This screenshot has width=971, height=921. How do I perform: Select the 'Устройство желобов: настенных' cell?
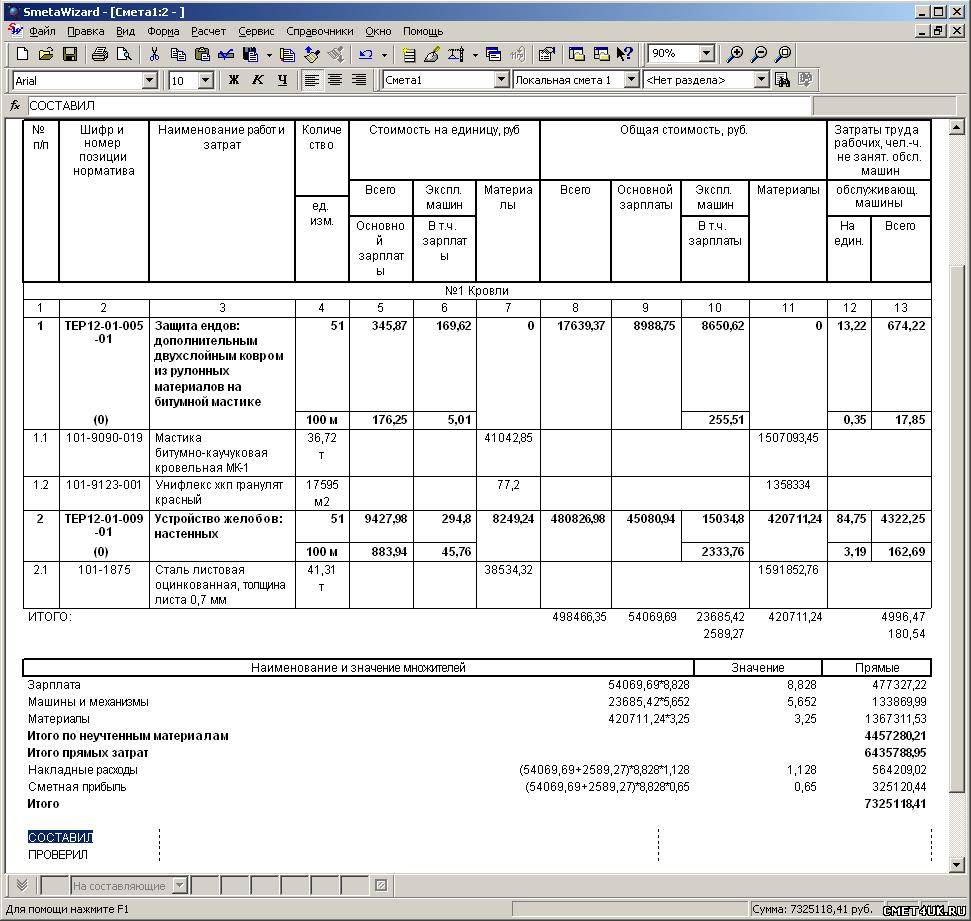222,536
